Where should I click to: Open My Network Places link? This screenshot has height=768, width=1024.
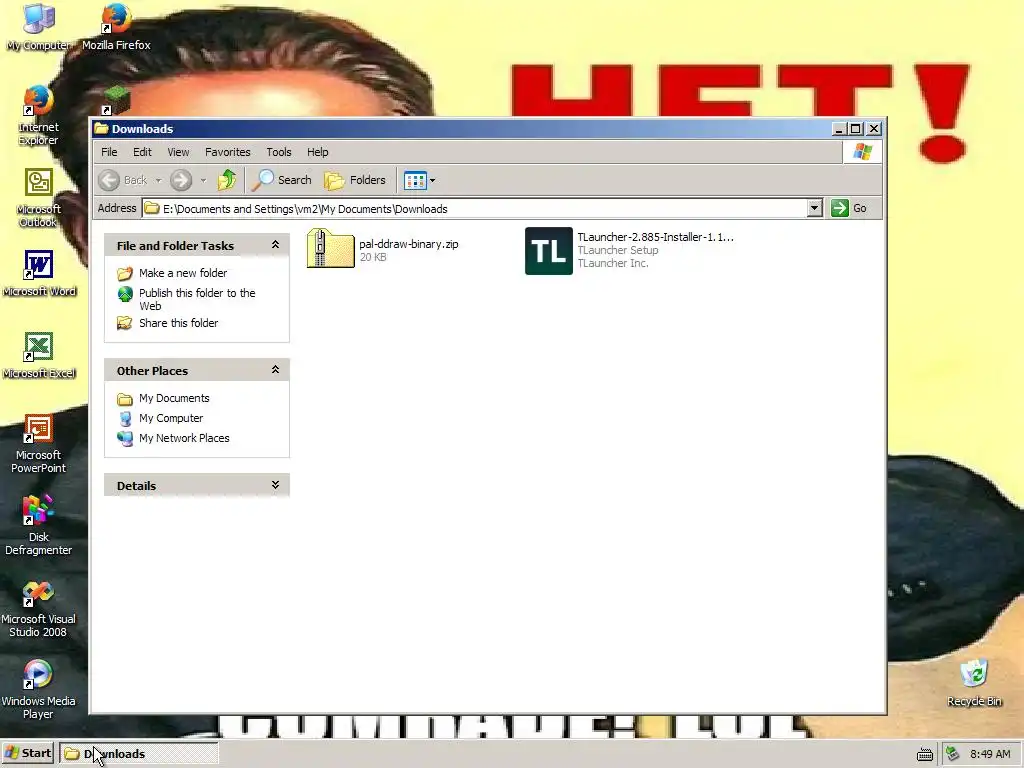(184, 438)
